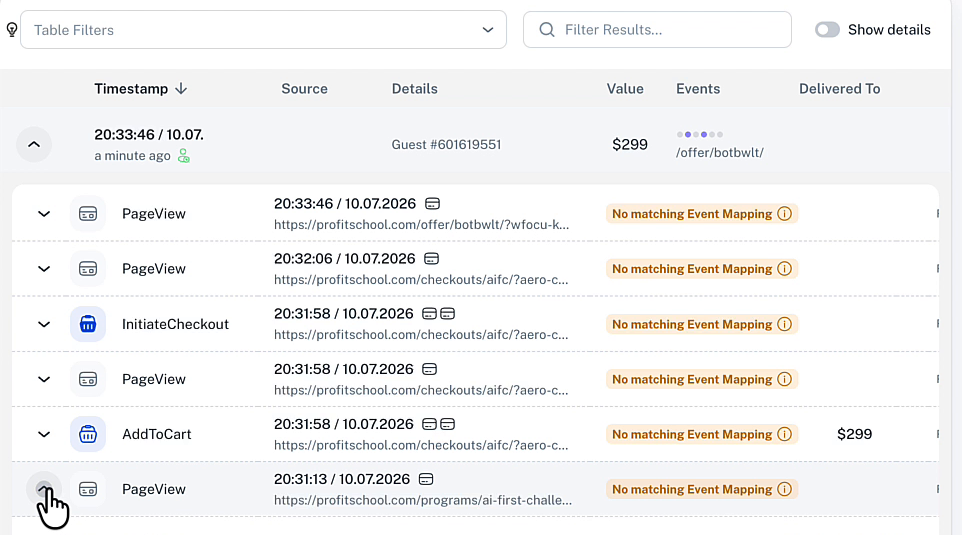Click the PageView icon for the 20:33:46 event
This screenshot has width=962, height=535.
[x=88, y=214]
